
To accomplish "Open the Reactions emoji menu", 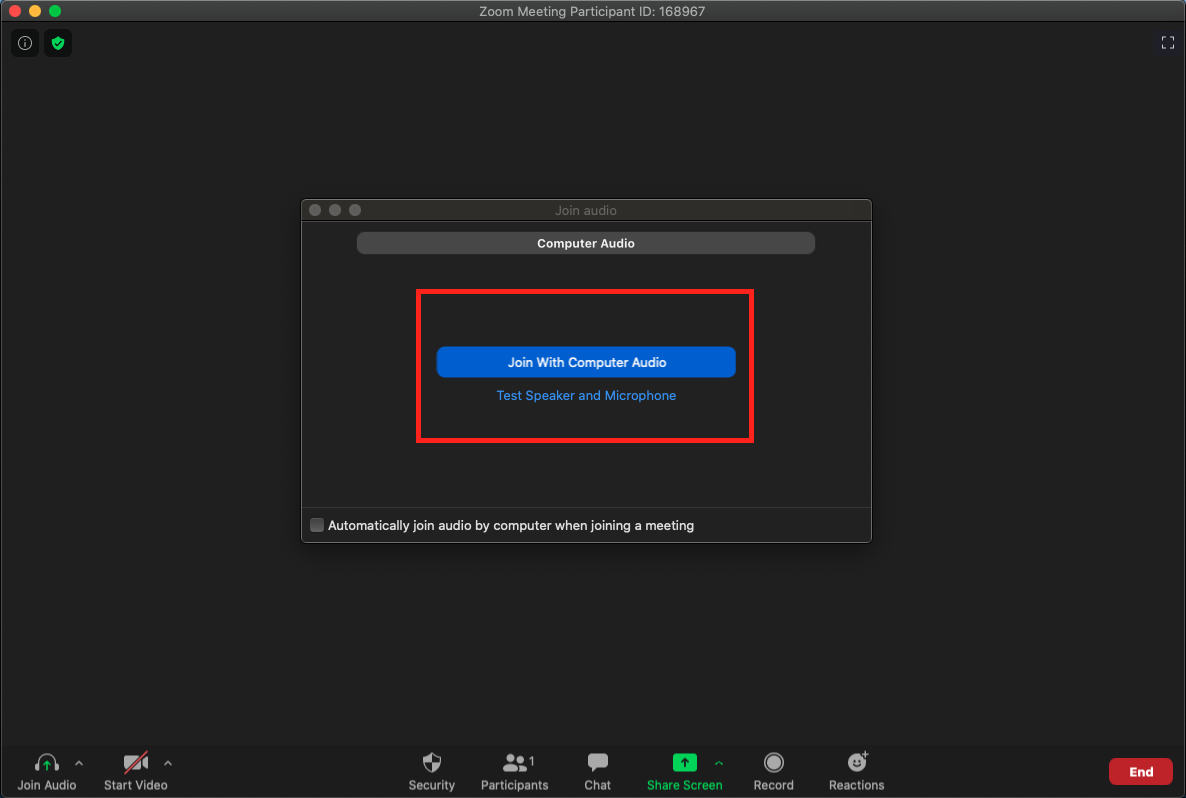I will click(x=856, y=772).
